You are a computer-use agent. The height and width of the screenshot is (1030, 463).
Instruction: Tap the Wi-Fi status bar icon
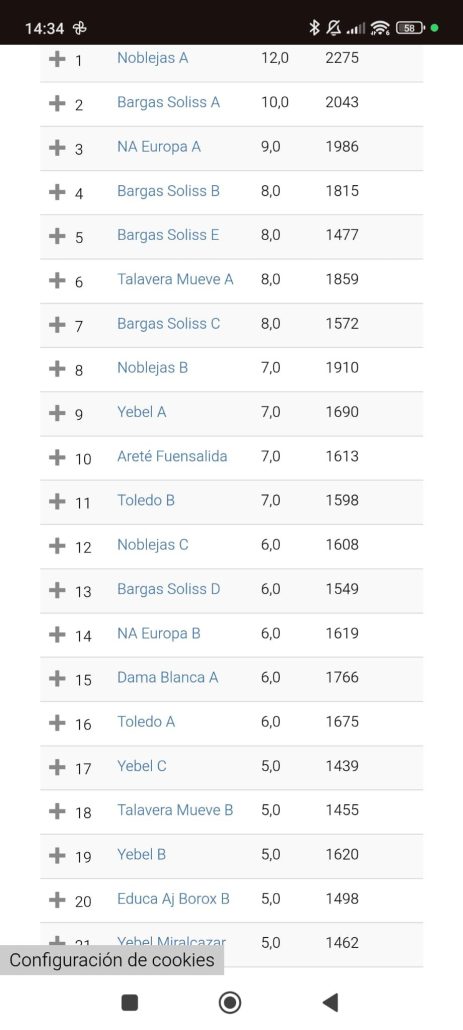[380, 28]
